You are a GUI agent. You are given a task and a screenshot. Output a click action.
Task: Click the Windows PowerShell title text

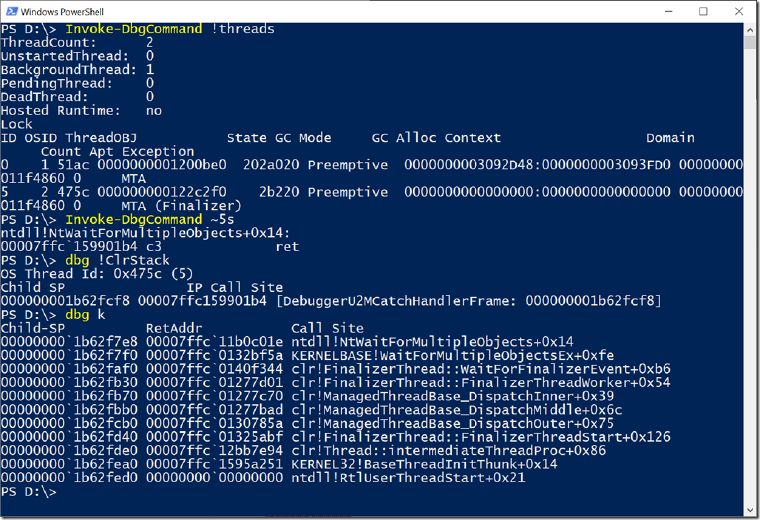[x=62, y=12]
